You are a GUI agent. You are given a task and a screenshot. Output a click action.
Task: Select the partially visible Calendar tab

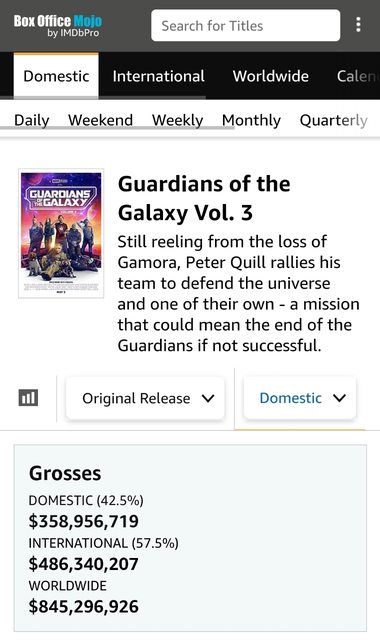pyautogui.click(x=356, y=76)
